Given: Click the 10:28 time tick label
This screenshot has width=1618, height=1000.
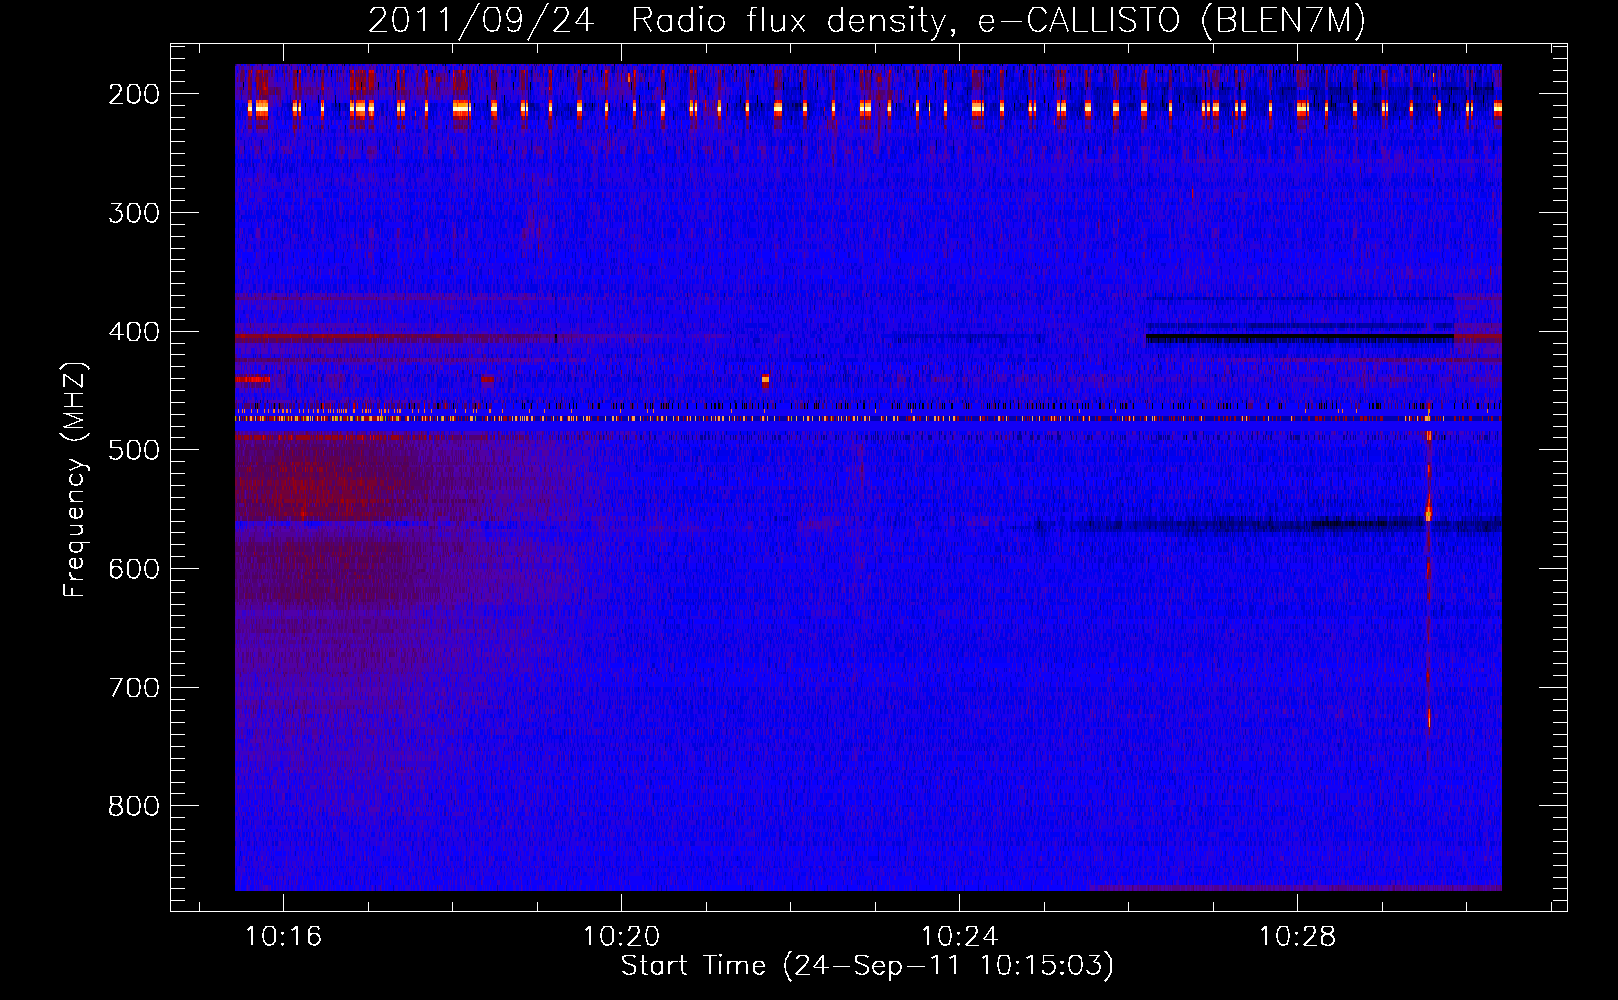Looking at the screenshot, I should pyautogui.click(x=1297, y=937).
